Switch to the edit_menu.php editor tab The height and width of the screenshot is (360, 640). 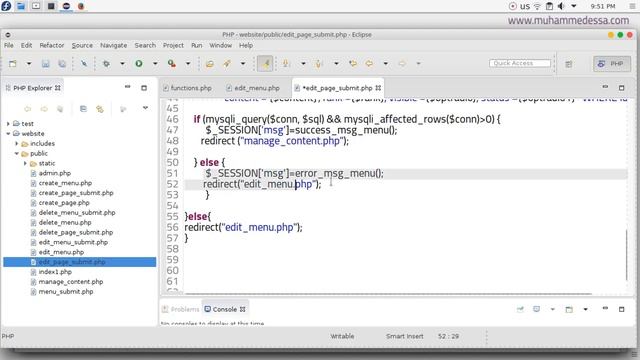pyautogui.click(x=253, y=88)
